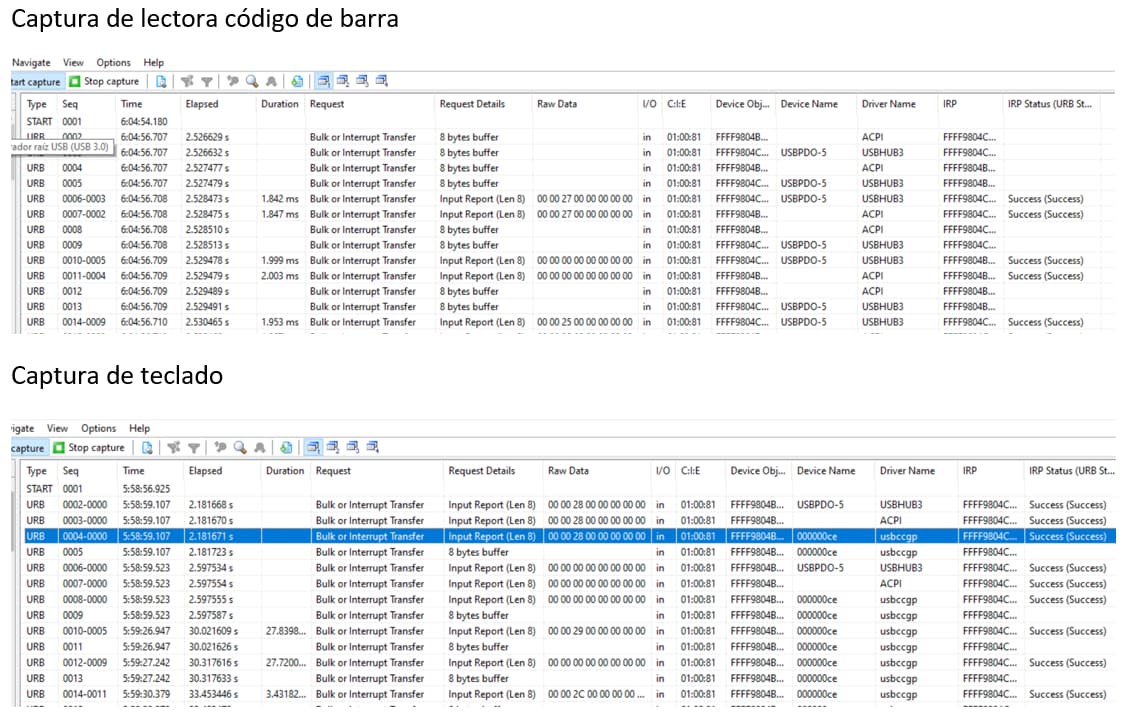Viewport: 1129px width, 719px height.
Task: Click Stop capture in the lower keyboard window
Action: coord(89,448)
